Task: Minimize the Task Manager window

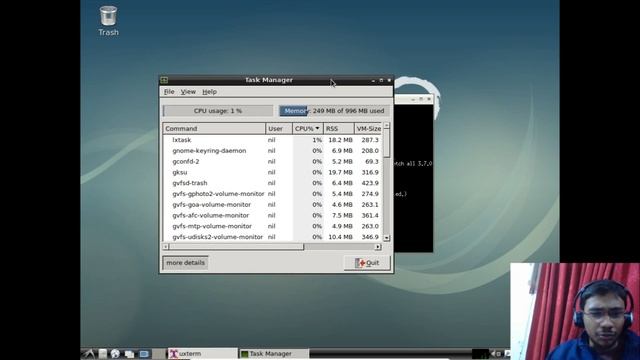Action: pos(373,80)
